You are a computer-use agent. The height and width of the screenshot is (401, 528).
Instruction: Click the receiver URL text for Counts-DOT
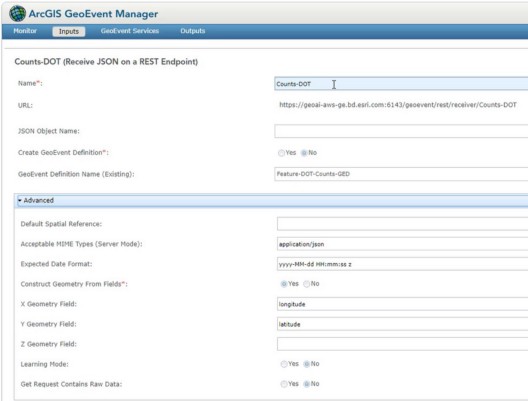tap(398, 105)
